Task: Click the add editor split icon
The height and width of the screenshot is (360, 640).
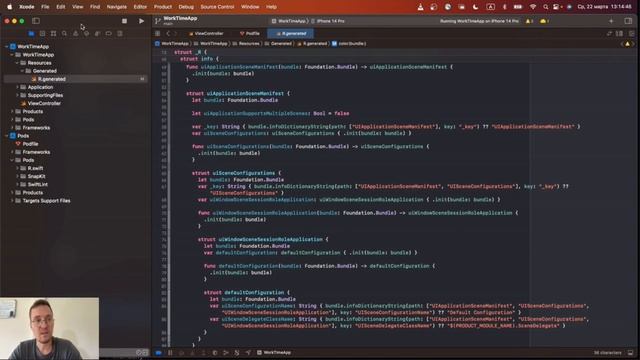Action: pyautogui.click(x=631, y=33)
